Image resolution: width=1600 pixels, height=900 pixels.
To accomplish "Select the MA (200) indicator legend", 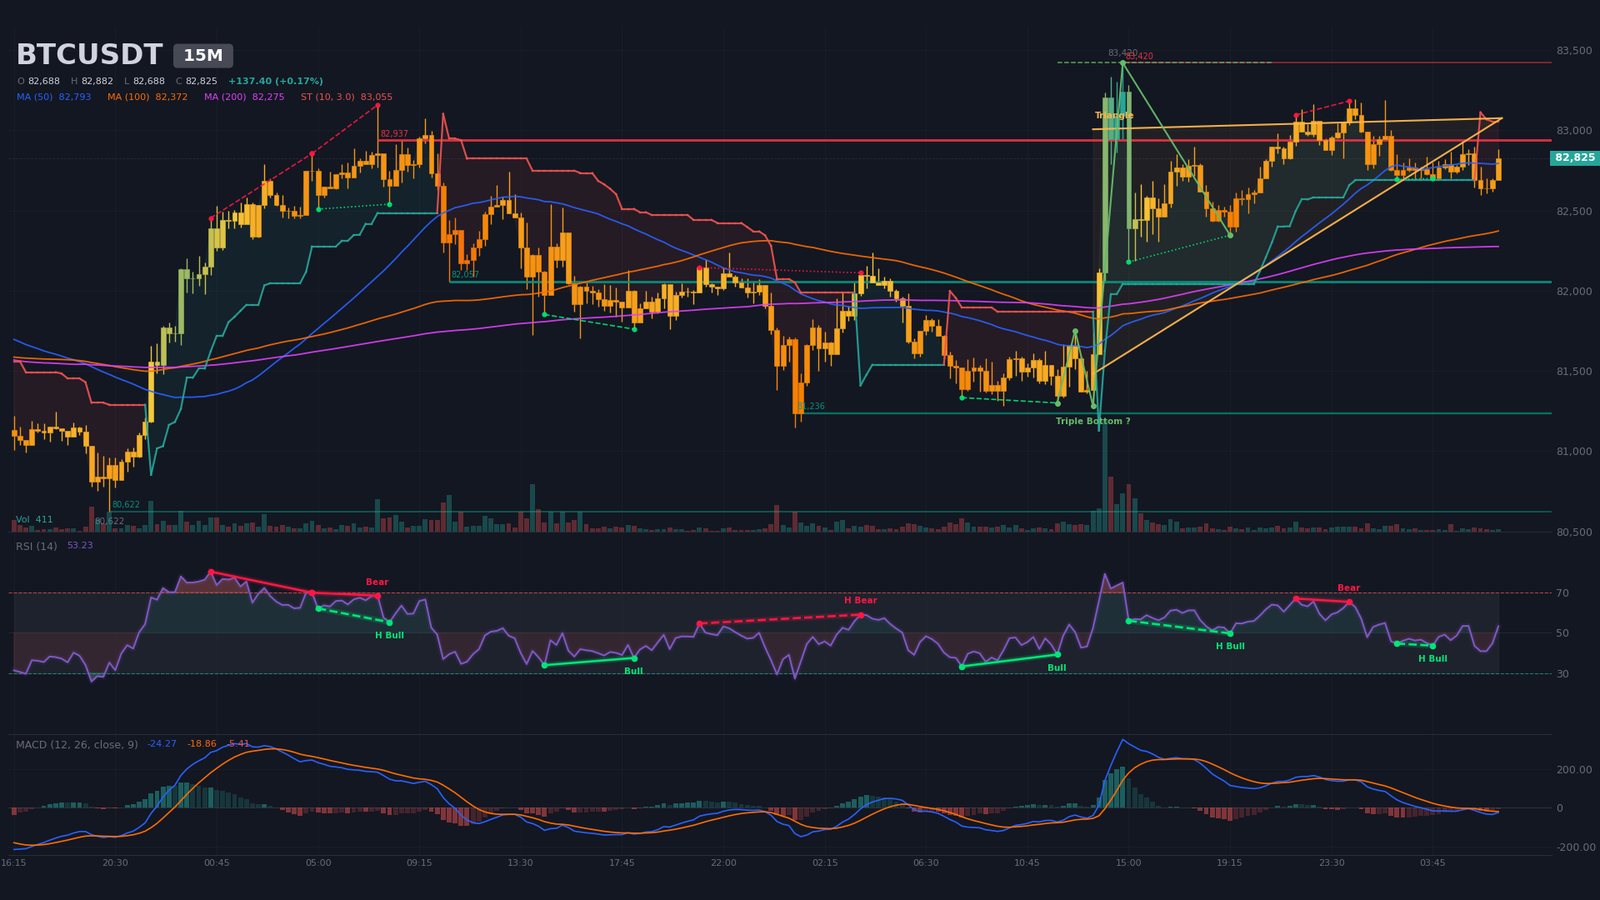I will (244, 97).
